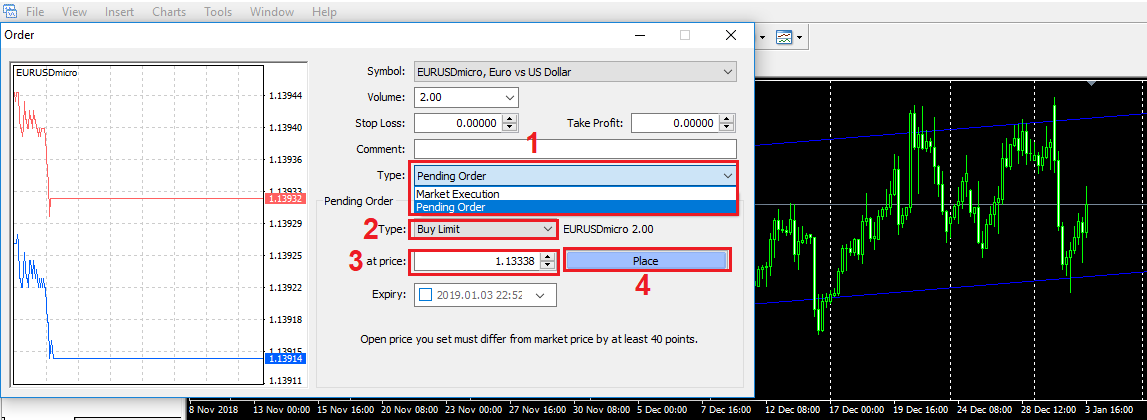
Task: Open the Tools menu
Action: (x=218, y=12)
